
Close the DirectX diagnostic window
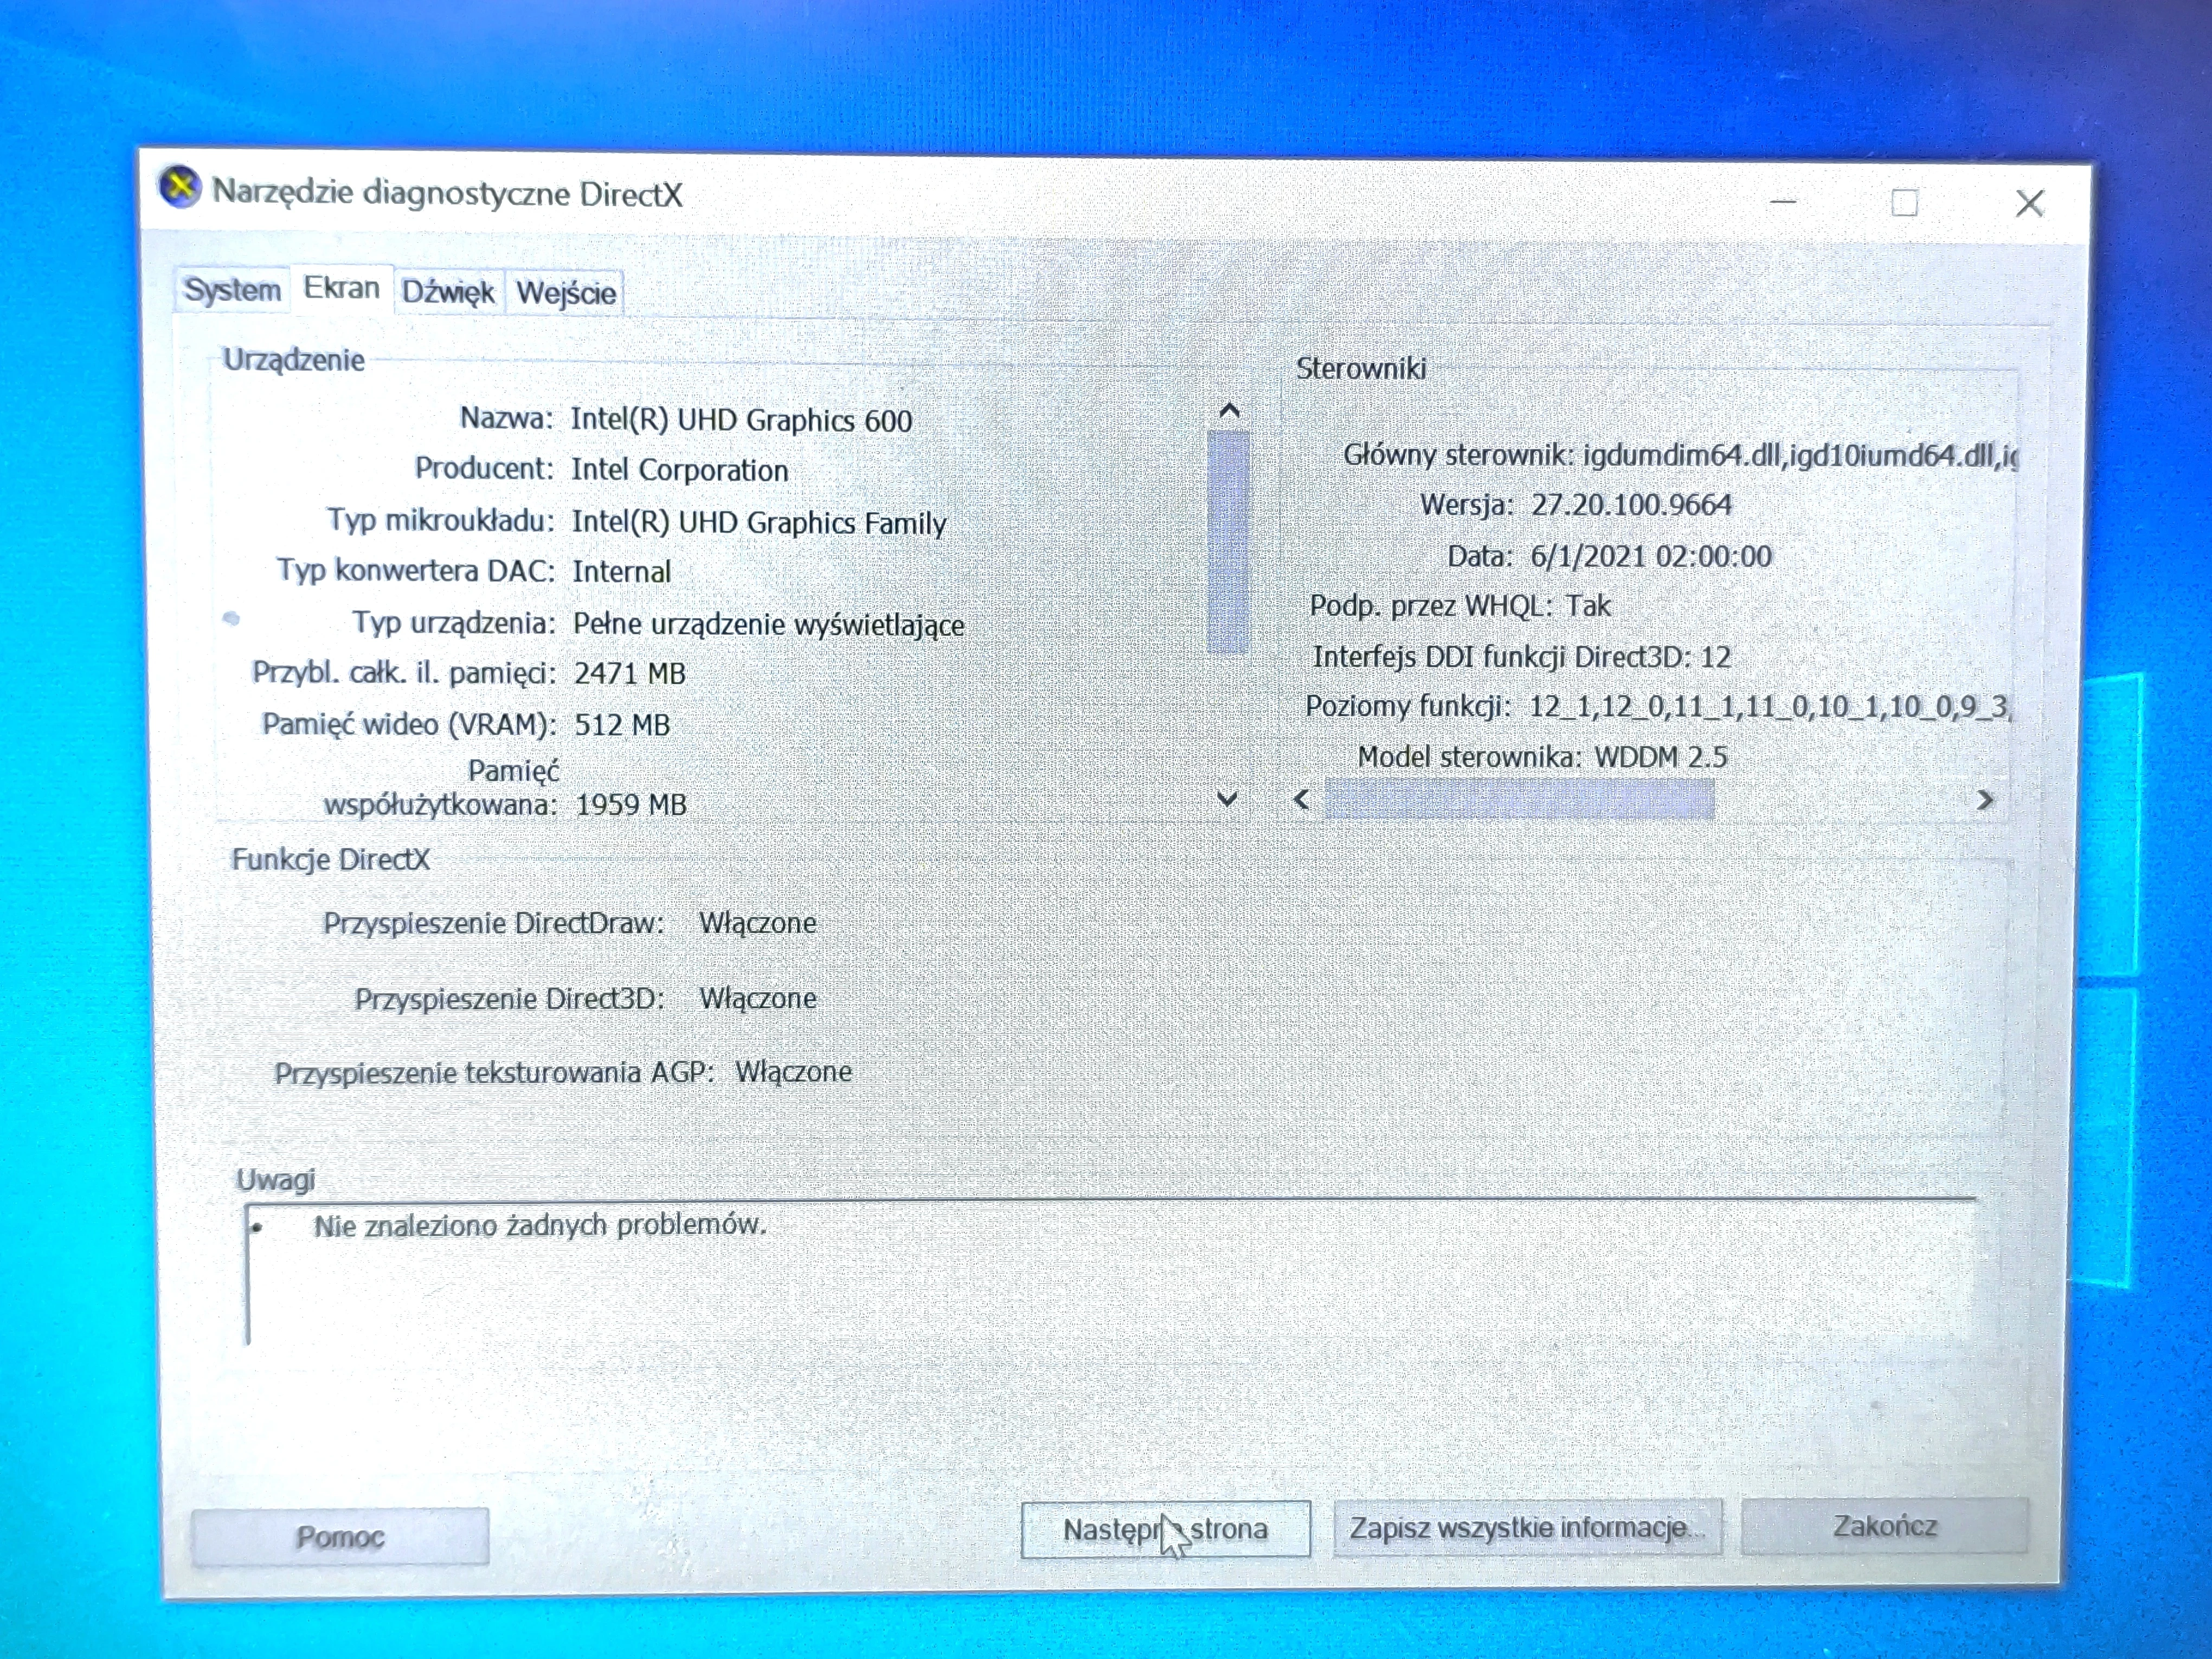[2029, 204]
